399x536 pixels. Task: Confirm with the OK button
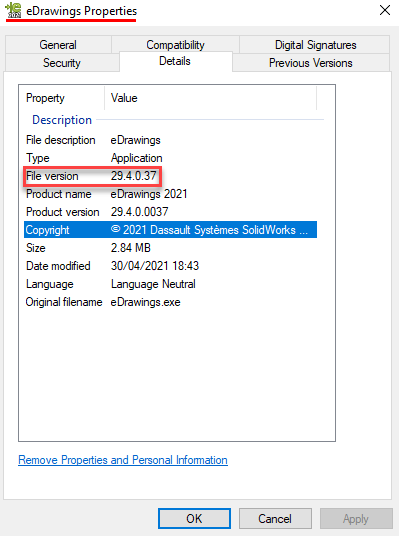click(194, 519)
